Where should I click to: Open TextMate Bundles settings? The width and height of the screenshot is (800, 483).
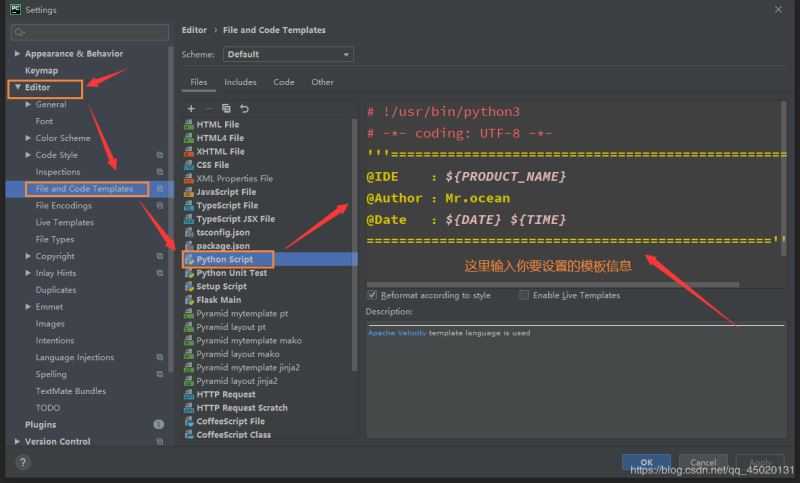point(71,391)
